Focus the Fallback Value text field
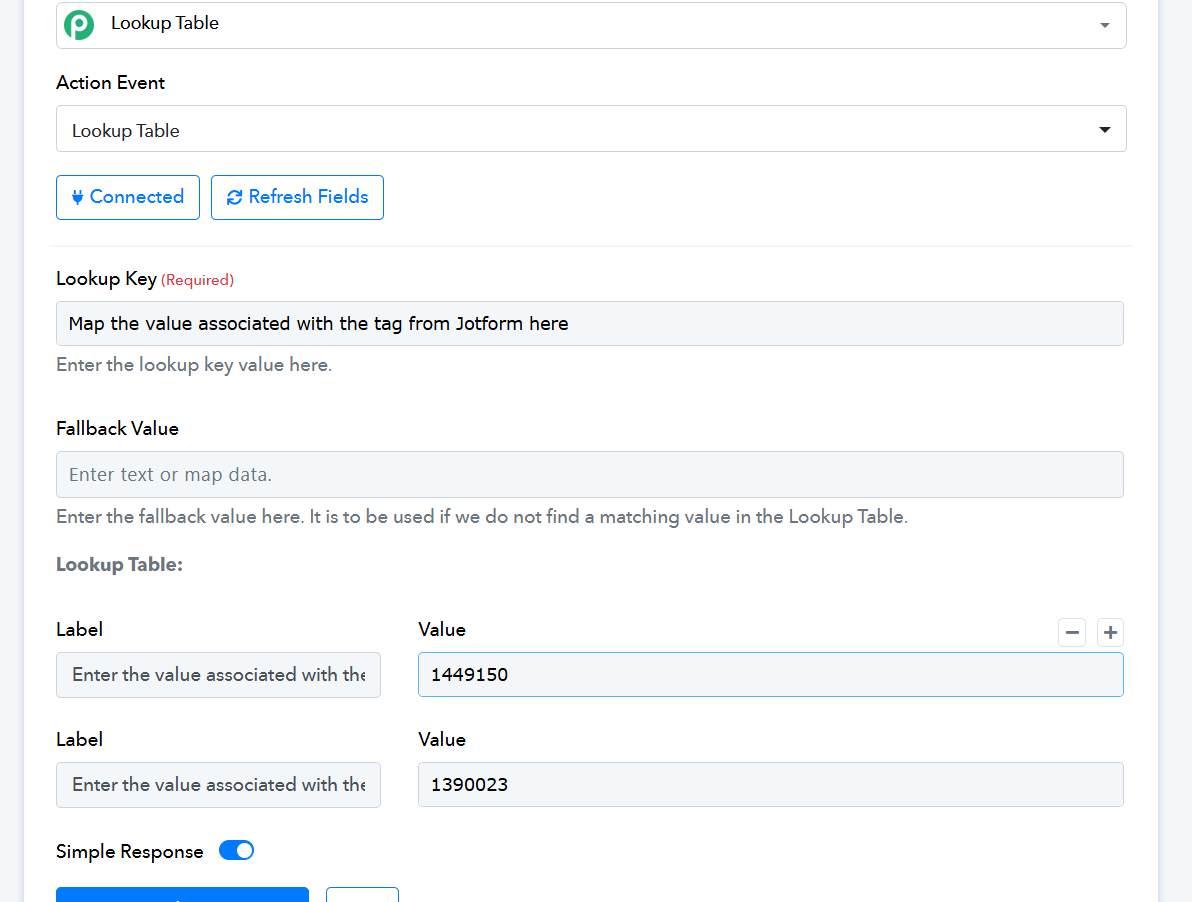Image resolution: width=1192 pixels, height=902 pixels. (590, 475)
